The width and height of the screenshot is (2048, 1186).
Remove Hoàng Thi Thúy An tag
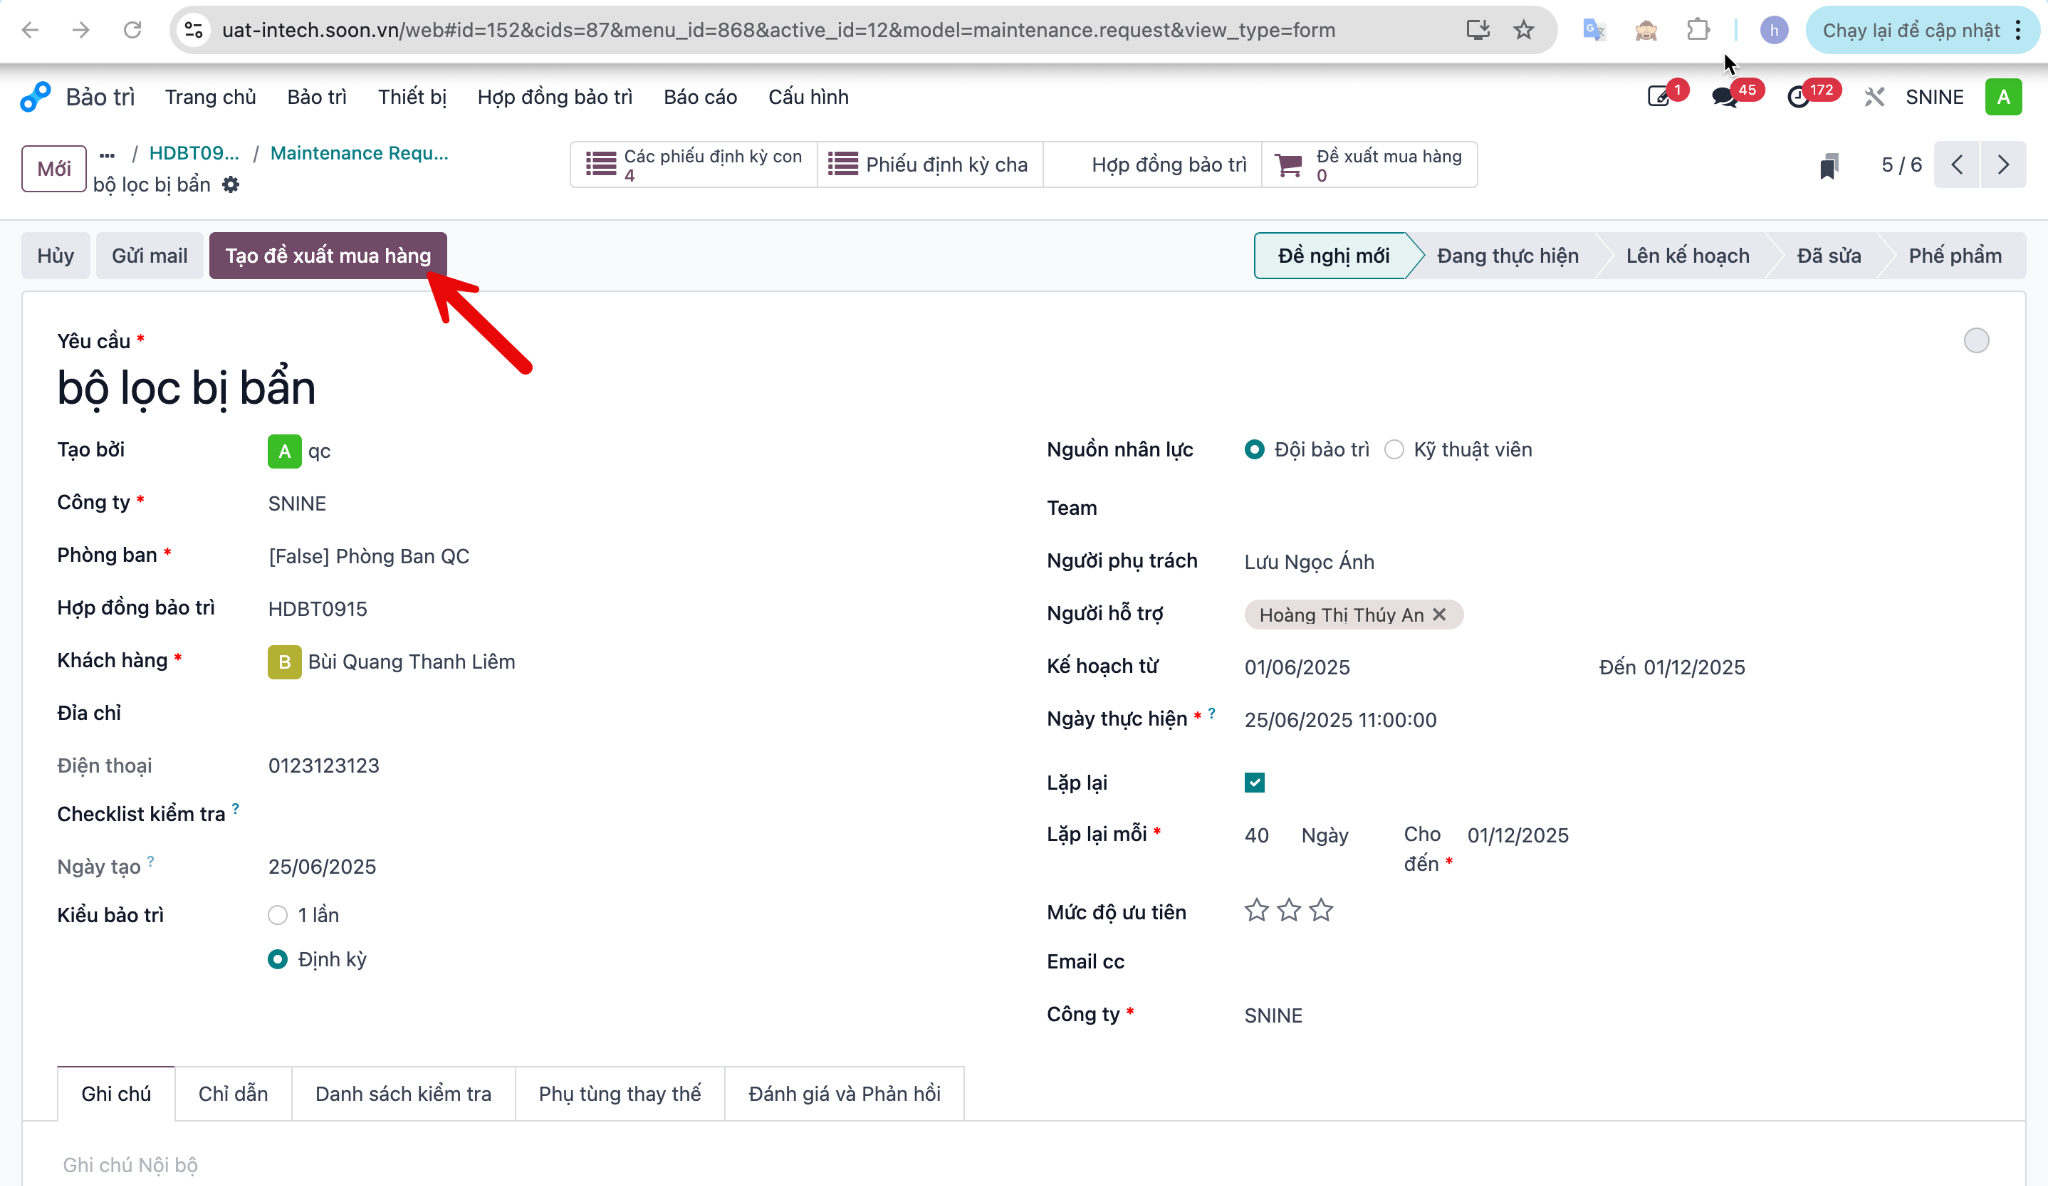coord(1439,615)
